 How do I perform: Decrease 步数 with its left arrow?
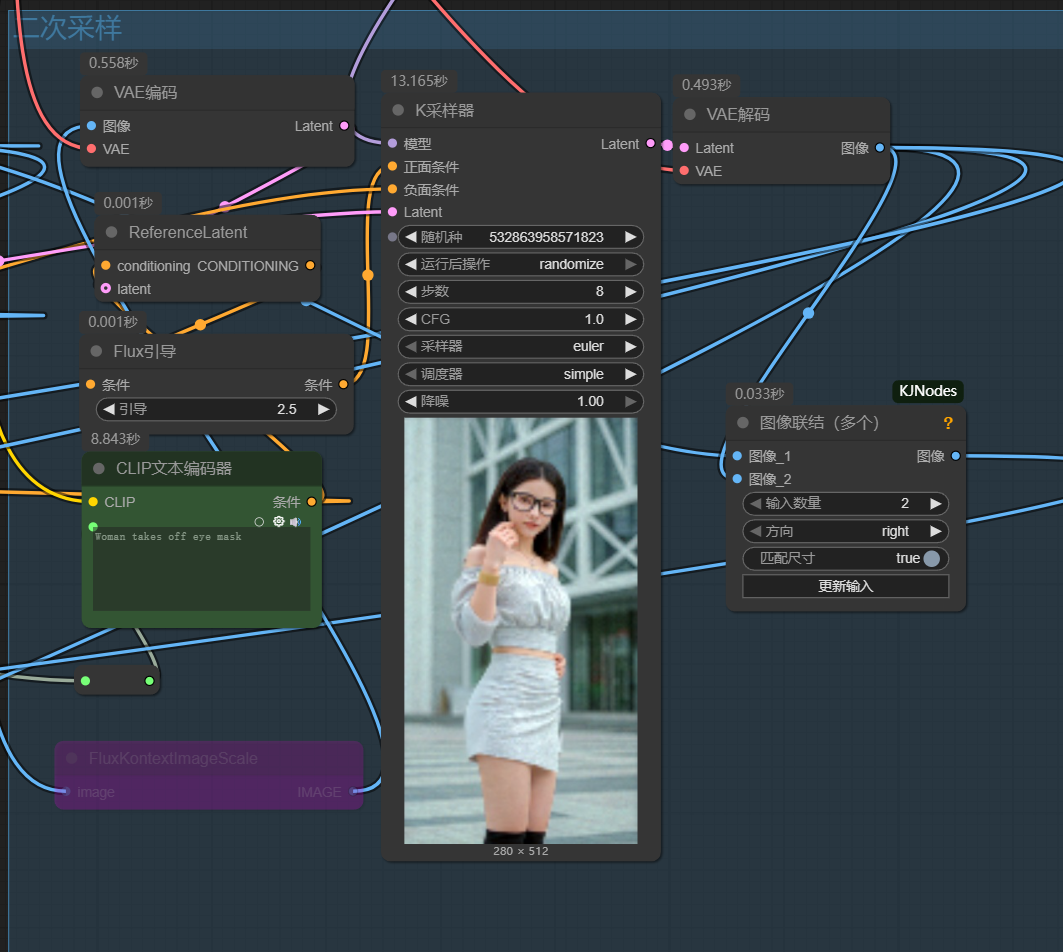click(411, 292)
